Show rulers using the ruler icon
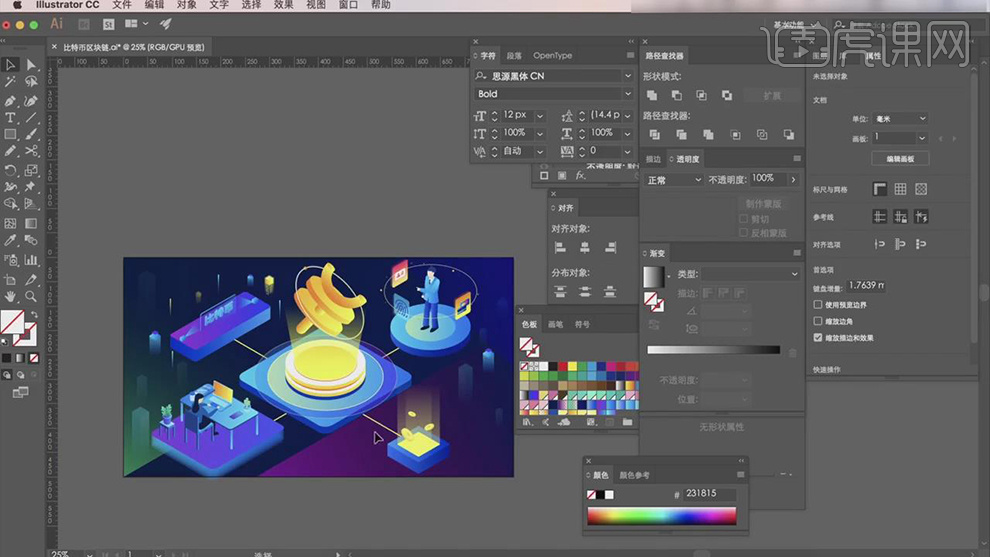The width and height of the screenshot is (990, 557). (x=880, y=189)
